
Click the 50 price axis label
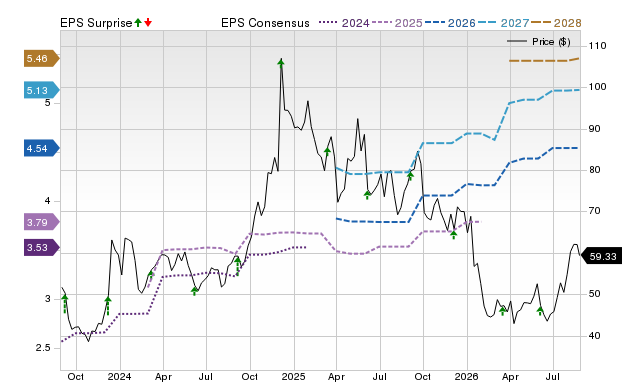[x=594, y=294]
